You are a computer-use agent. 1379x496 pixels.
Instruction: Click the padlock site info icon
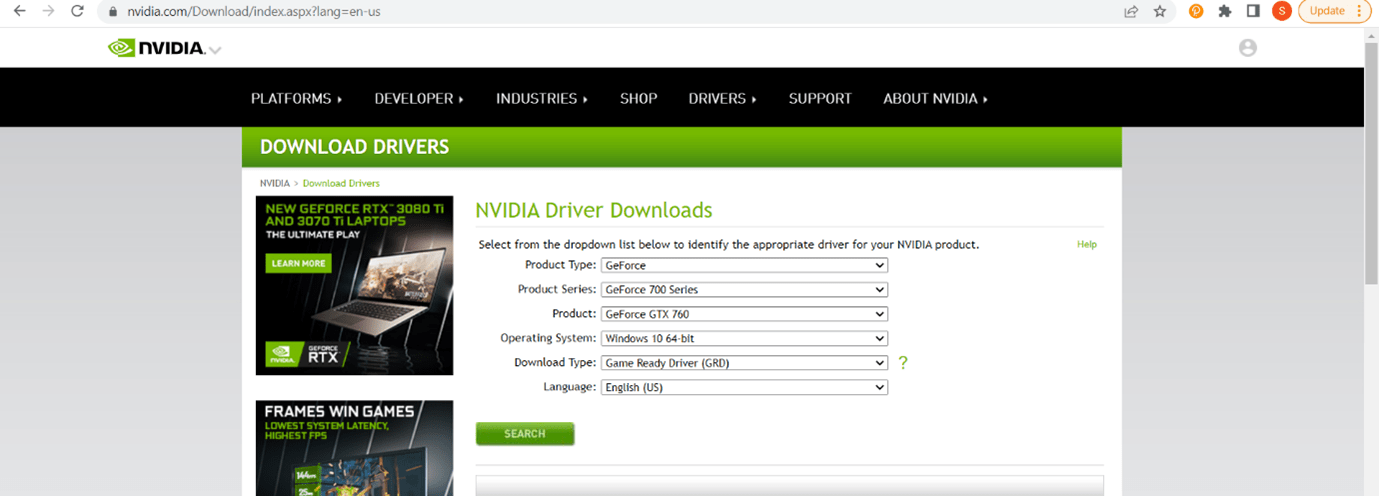[x=112, y=12]
